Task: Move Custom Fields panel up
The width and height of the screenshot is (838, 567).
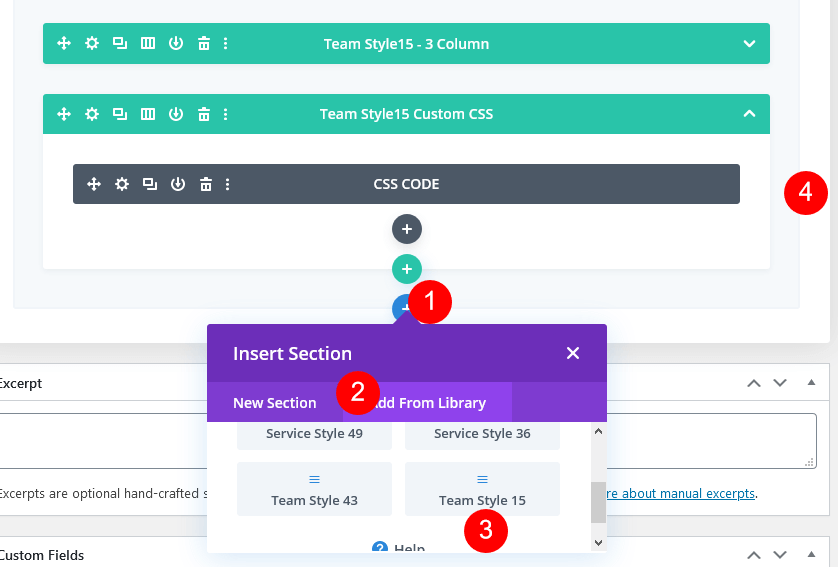Action: pyautogui.click(x=754, y=555)
